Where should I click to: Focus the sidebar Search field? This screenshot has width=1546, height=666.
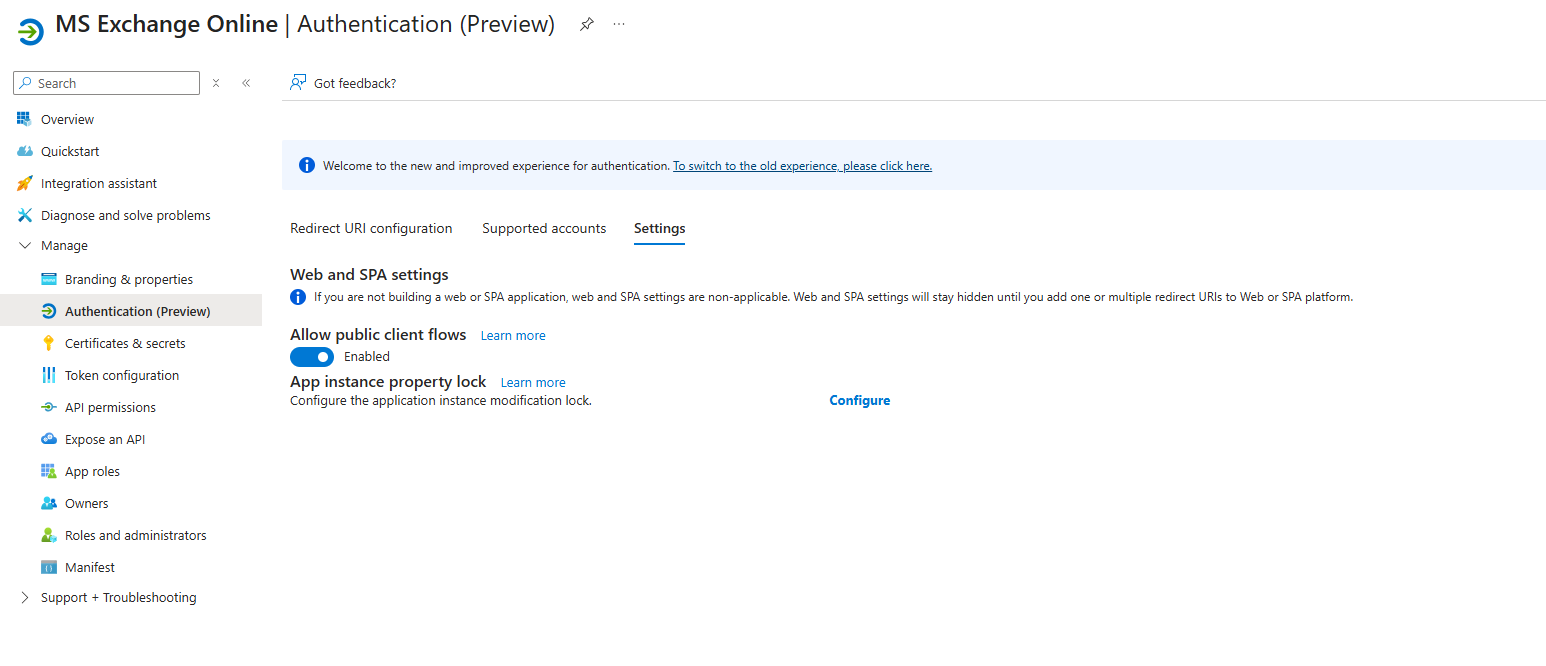pos(107,83)
